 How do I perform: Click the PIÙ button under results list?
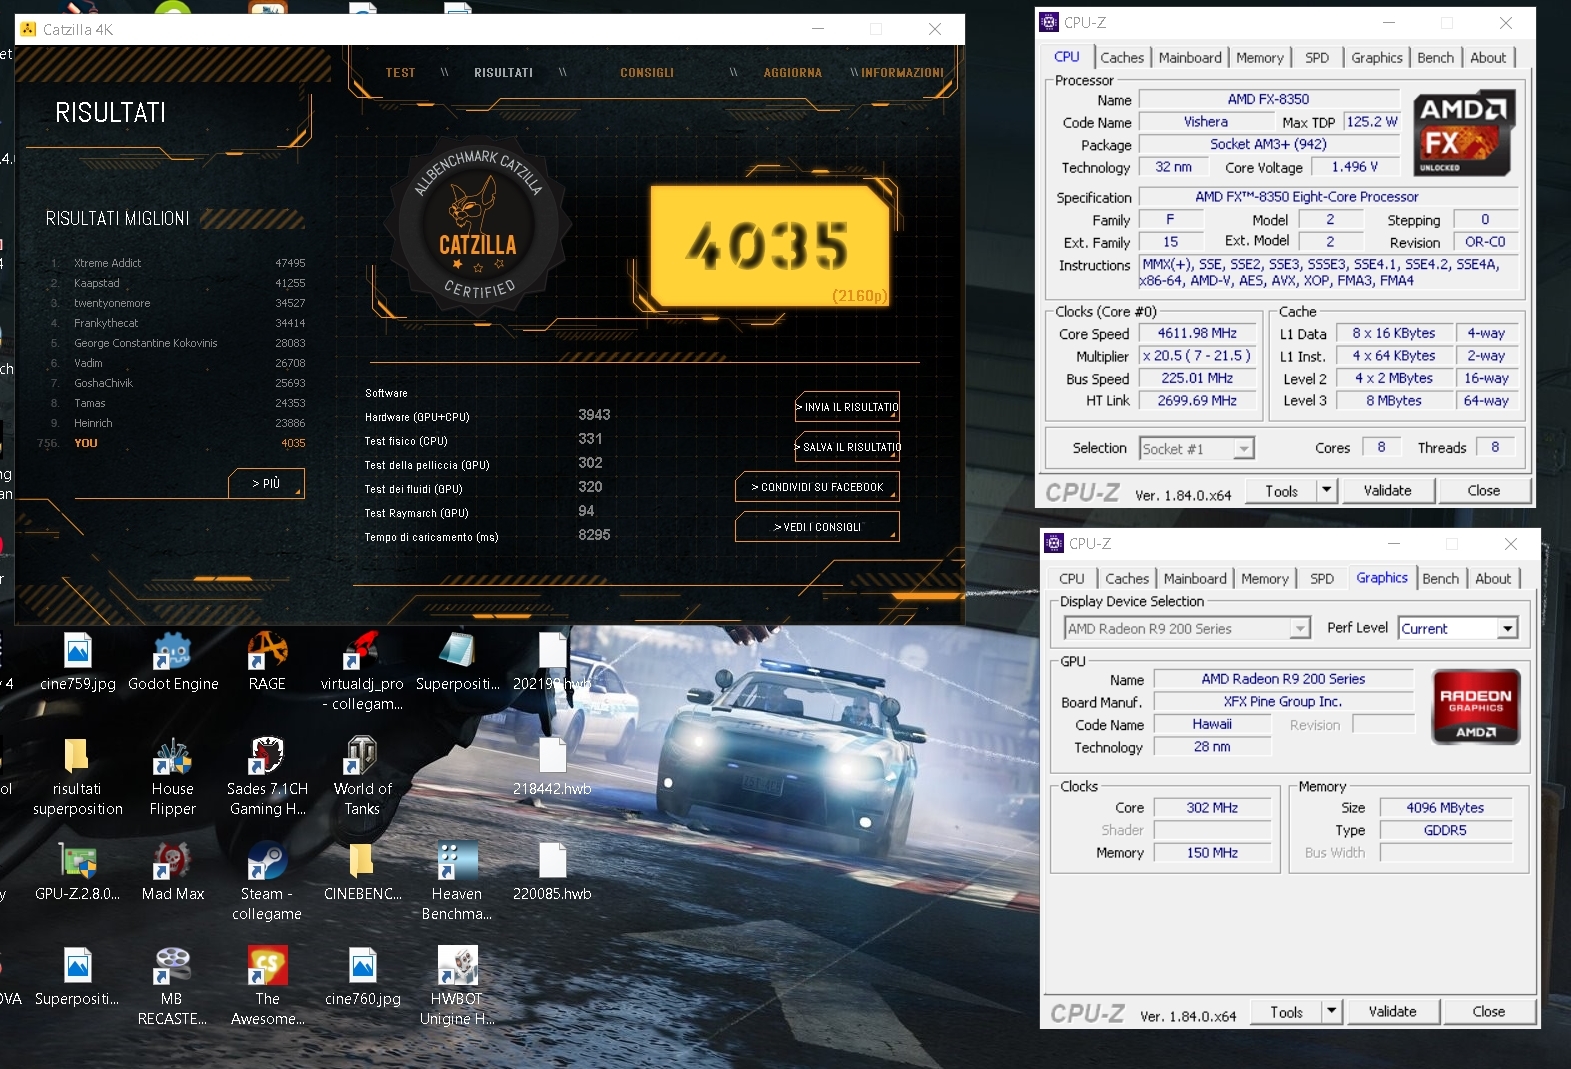266,483
